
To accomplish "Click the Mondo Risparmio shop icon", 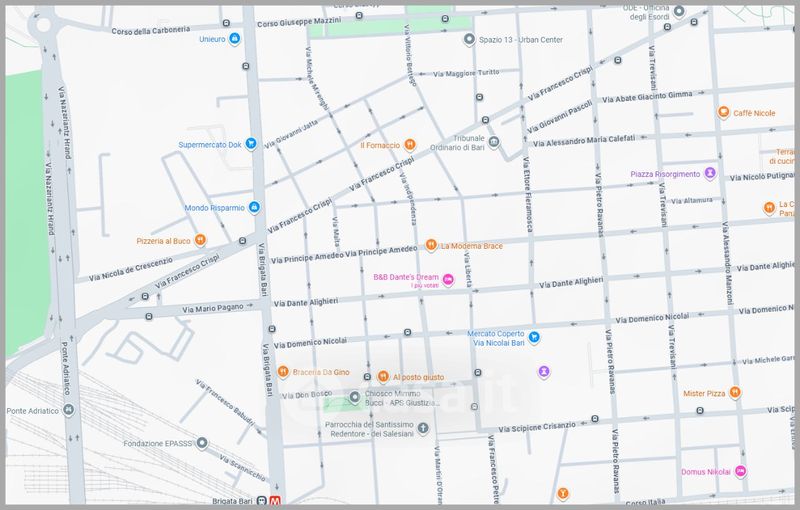I will [x=255, y=208].
